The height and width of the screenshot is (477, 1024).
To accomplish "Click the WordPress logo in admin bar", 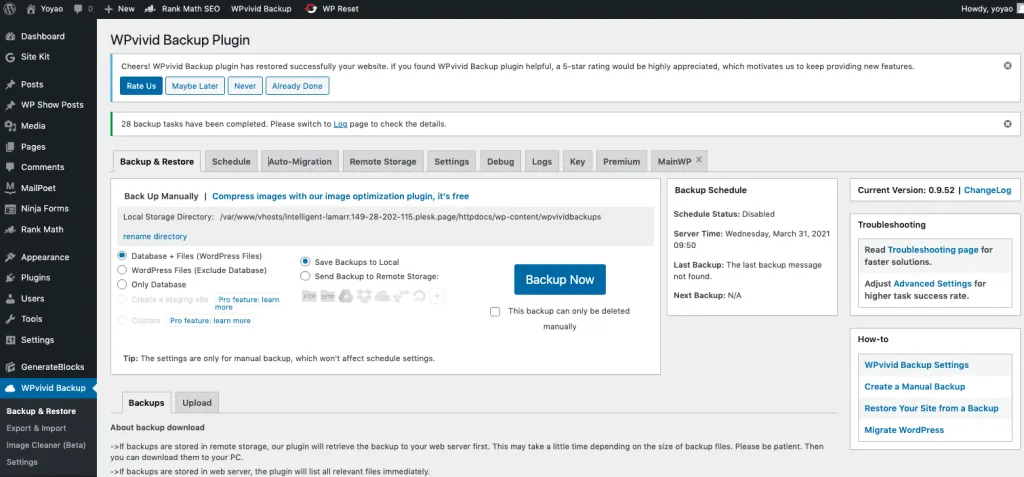I will [10, 9].
